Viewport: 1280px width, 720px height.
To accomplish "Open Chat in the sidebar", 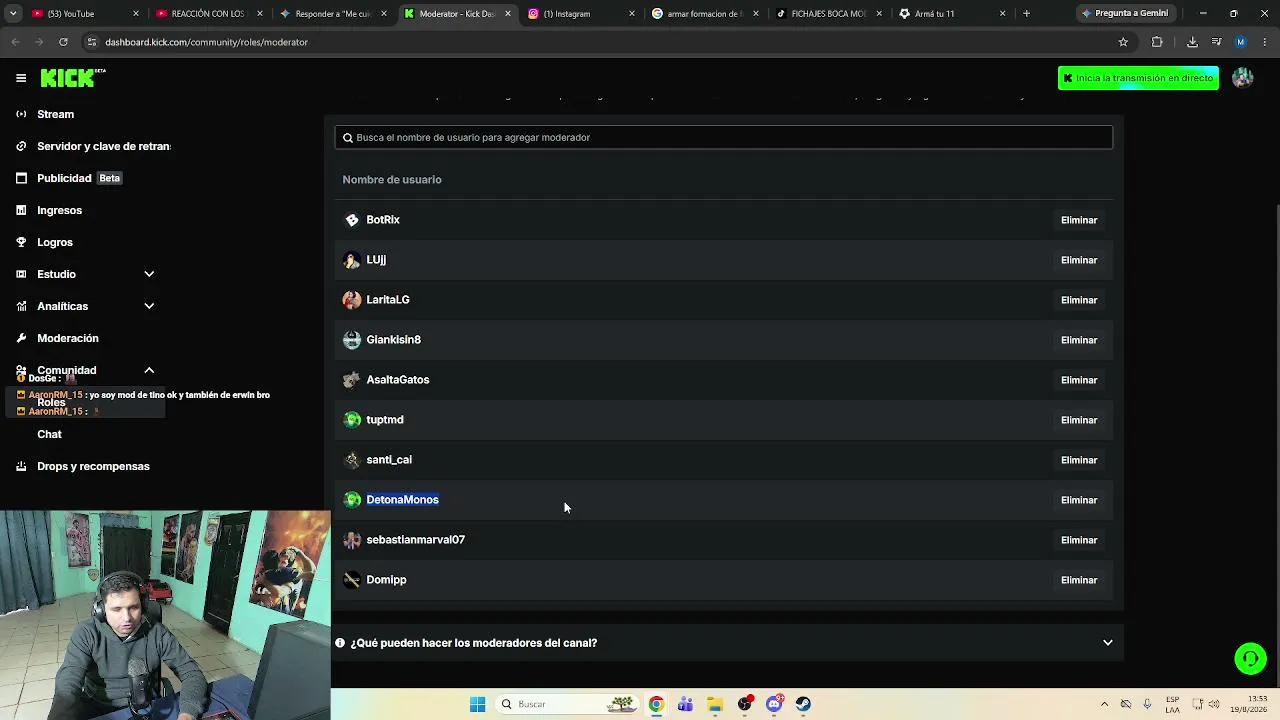I will tap(49, 434).
